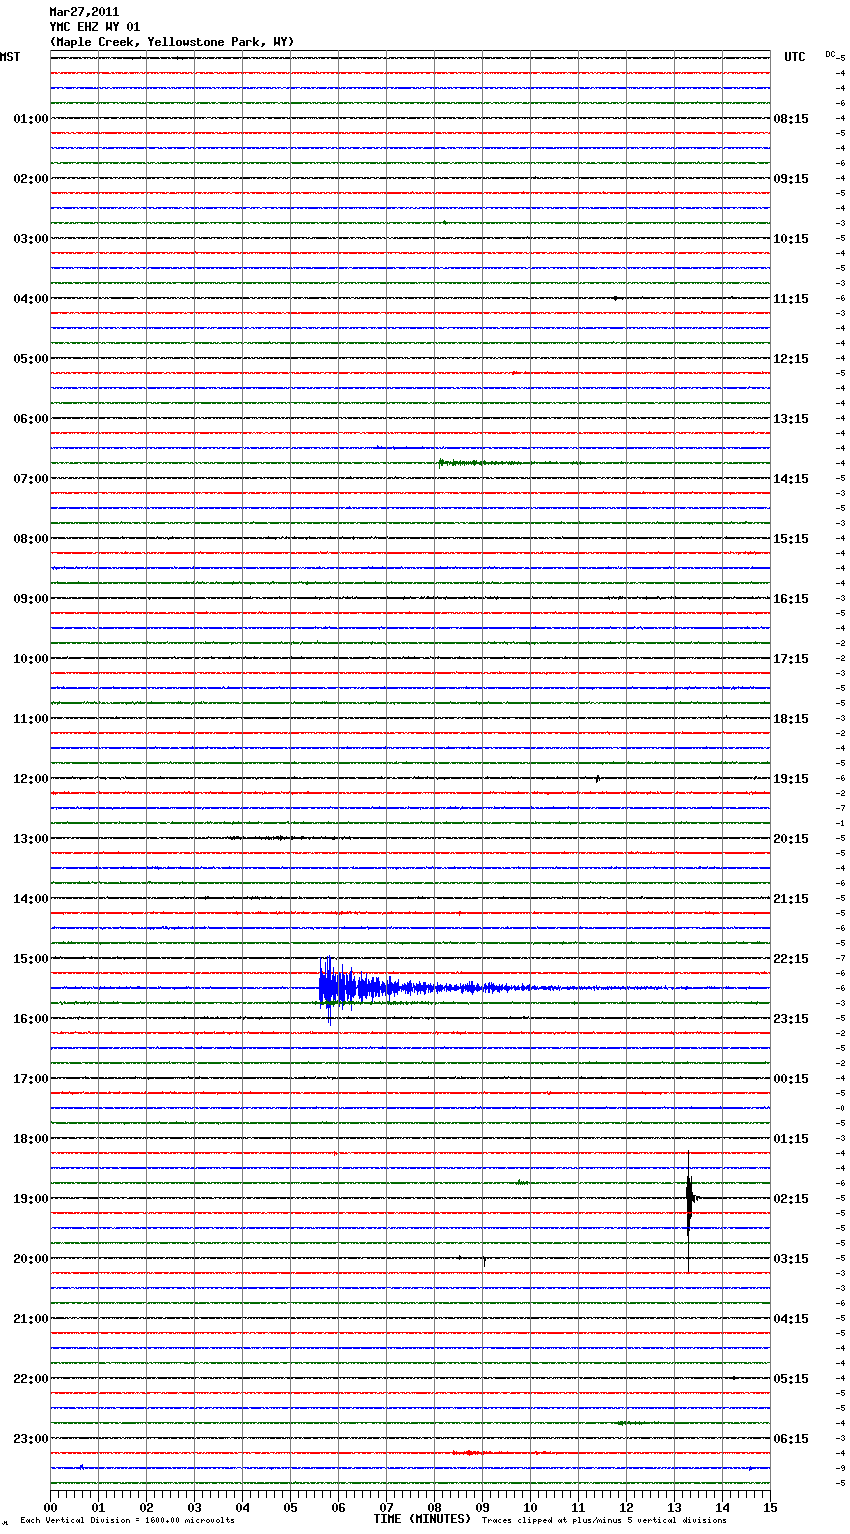Click the TIME (MINUTES) axis title
The height and width of the screenshot is (1534, 850).
(422, 1519)
